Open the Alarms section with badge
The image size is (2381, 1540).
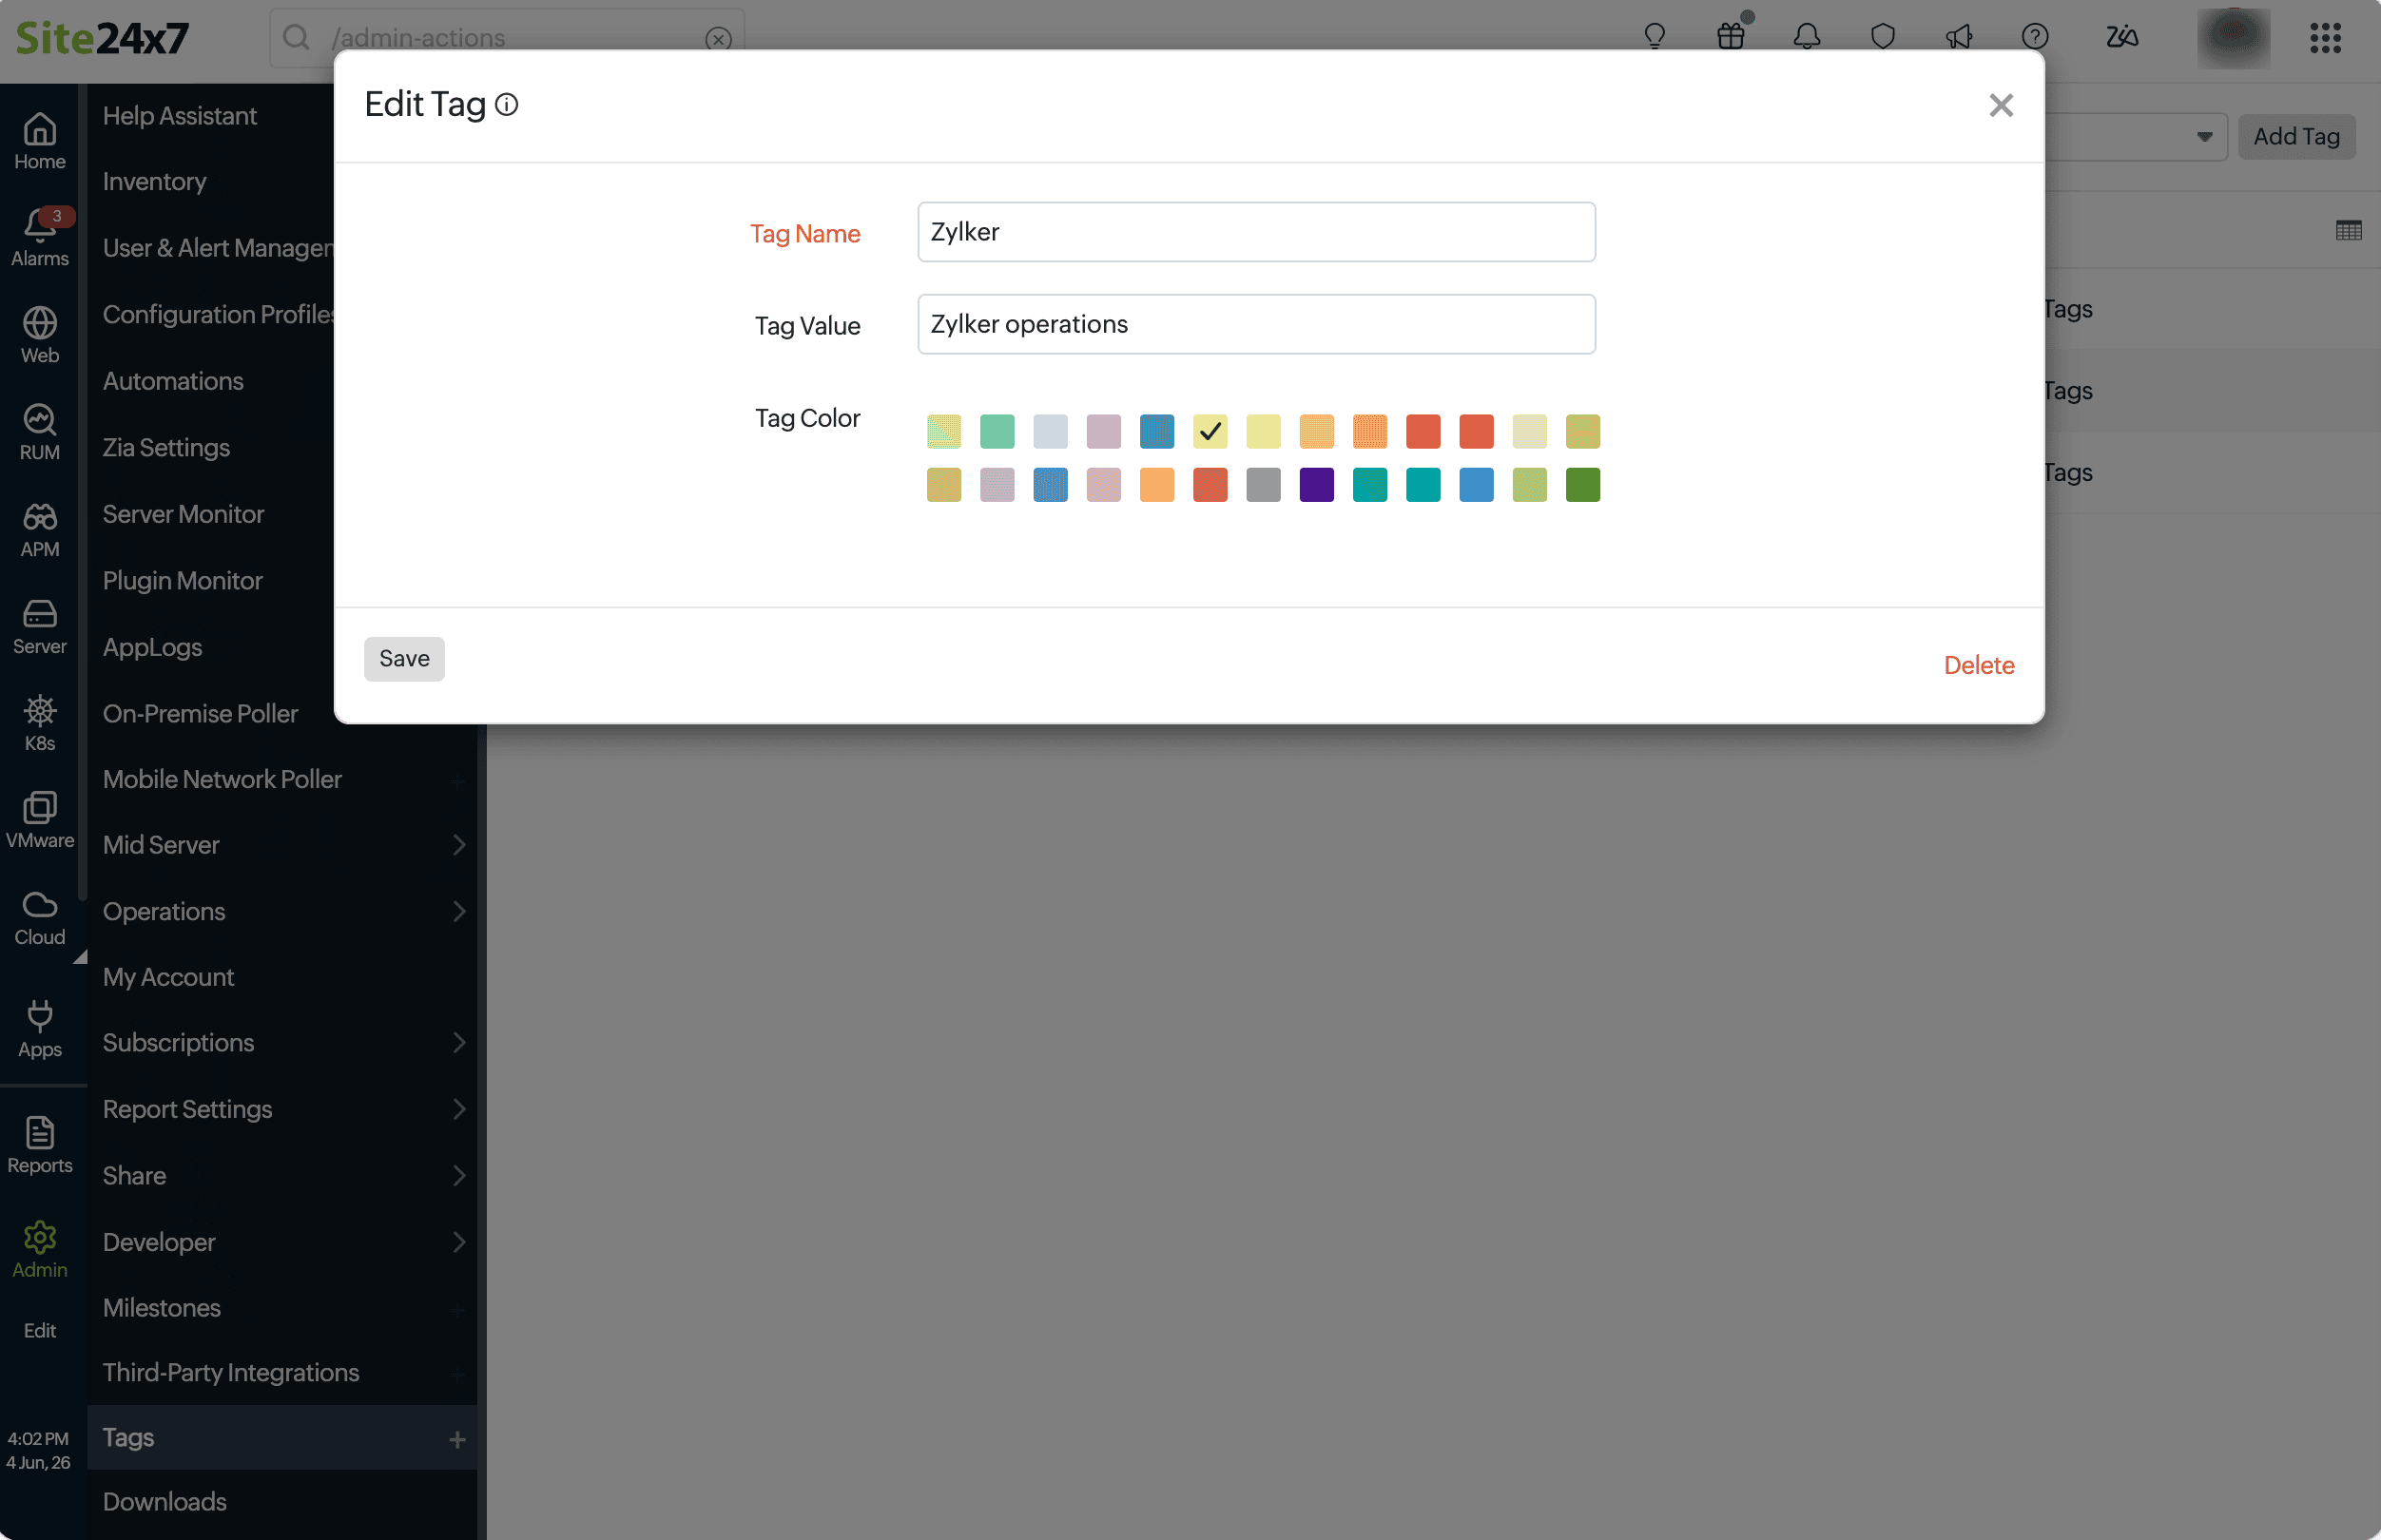40,238
